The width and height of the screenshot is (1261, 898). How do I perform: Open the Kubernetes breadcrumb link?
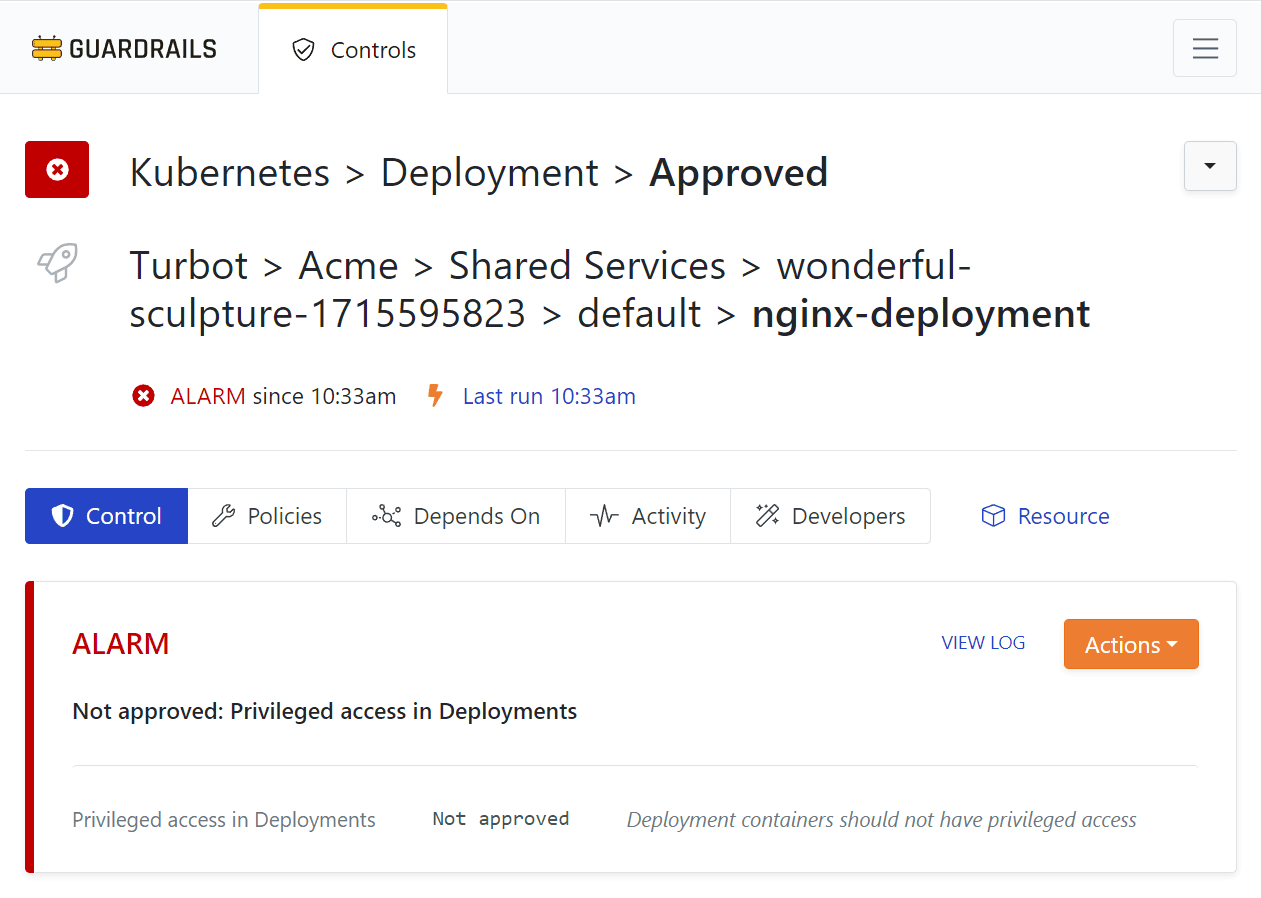(x=229, y=172)
